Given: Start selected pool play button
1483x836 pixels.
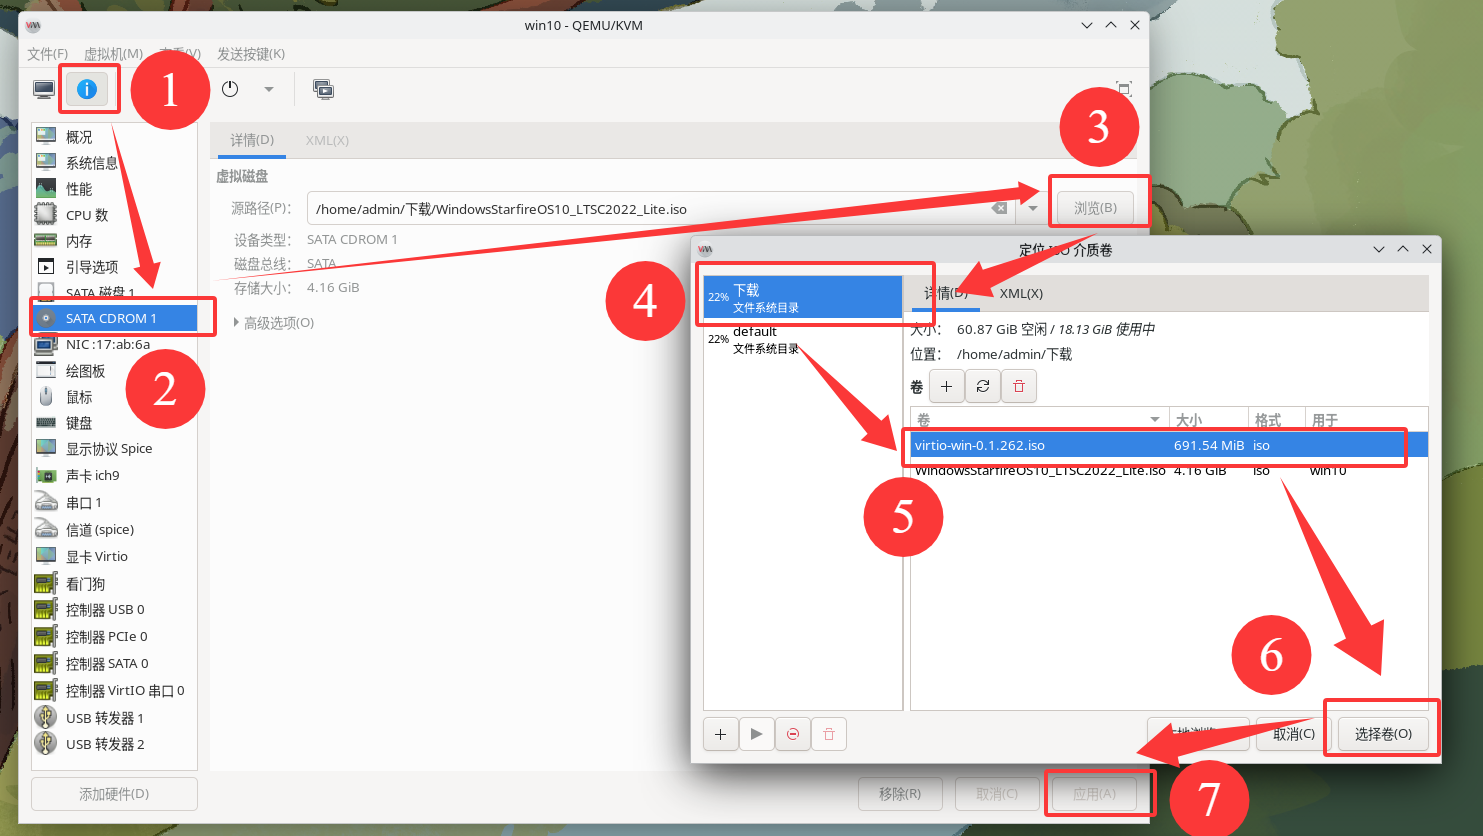Looking at the screenshot, I should 756,734.
